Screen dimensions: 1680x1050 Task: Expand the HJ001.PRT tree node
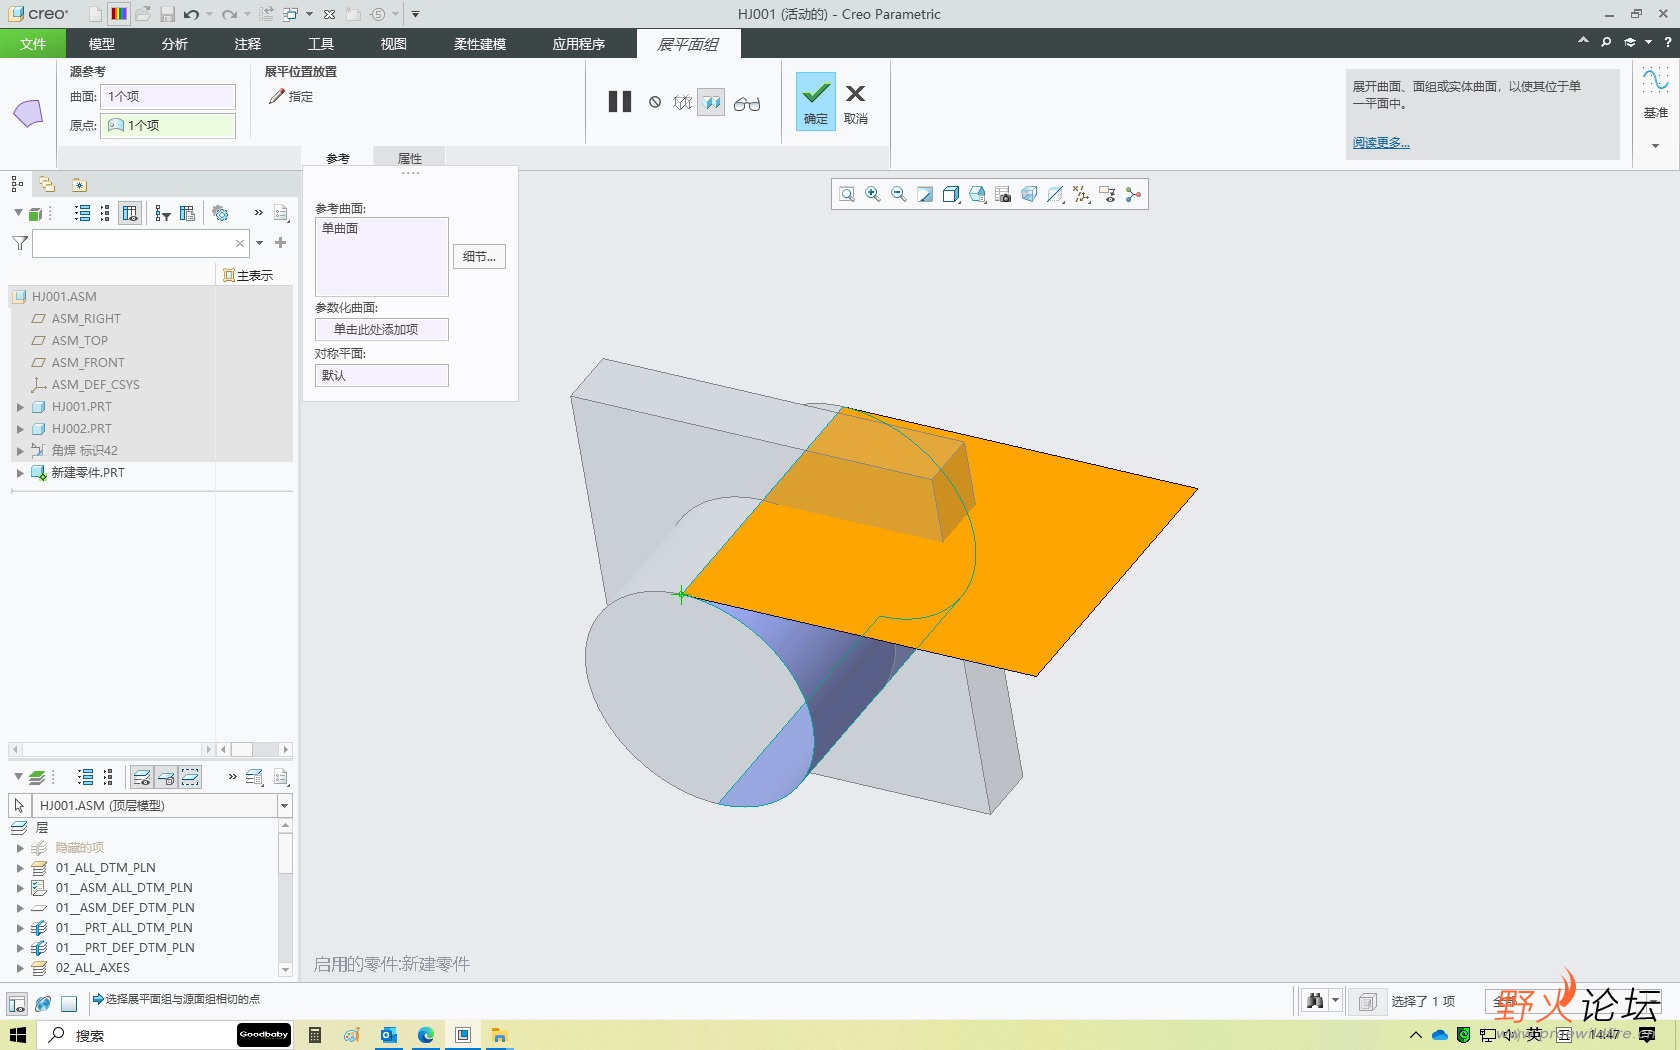click(20, 407)
